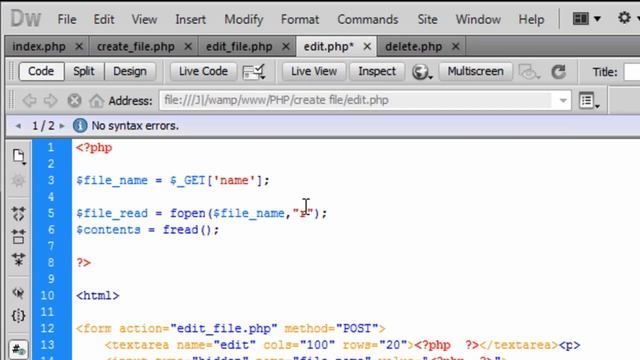The height and width of the screenshot is (360, 640).
Task: Click the Multiscreen button
Action: pyautogui.click(x=476, y=71)
